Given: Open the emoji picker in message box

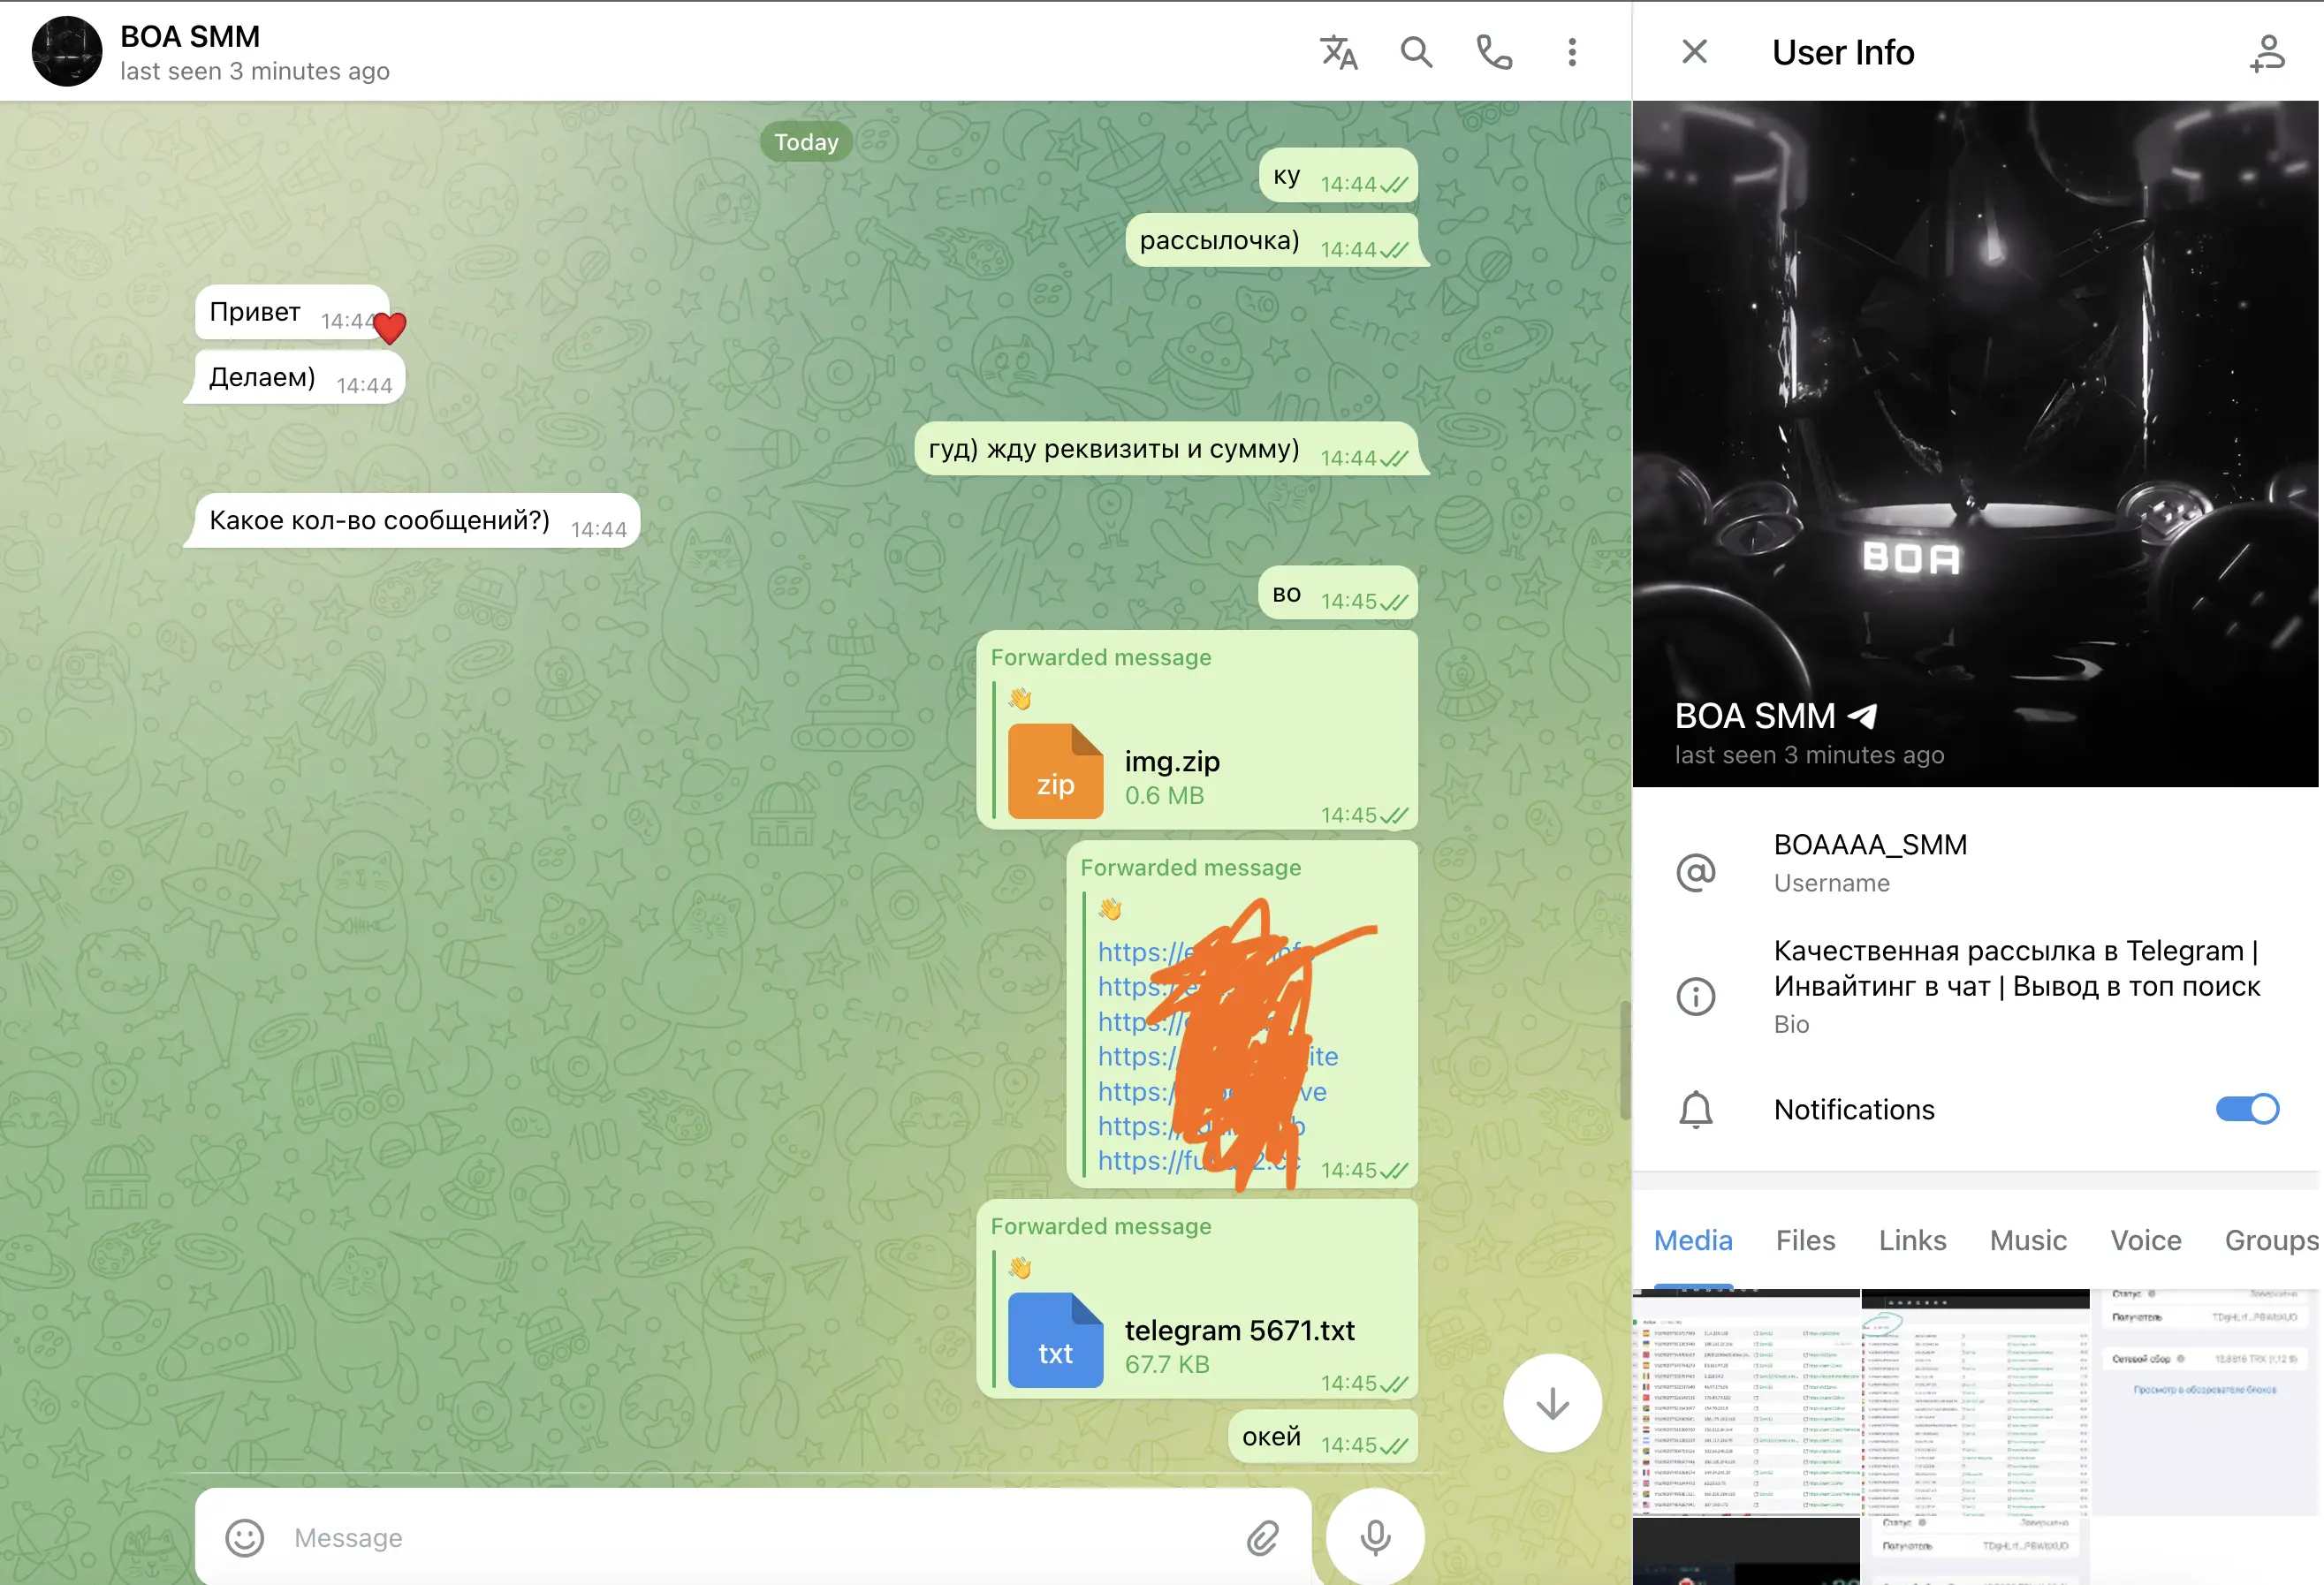Looking at the screenshot, I should (244, 1537).
